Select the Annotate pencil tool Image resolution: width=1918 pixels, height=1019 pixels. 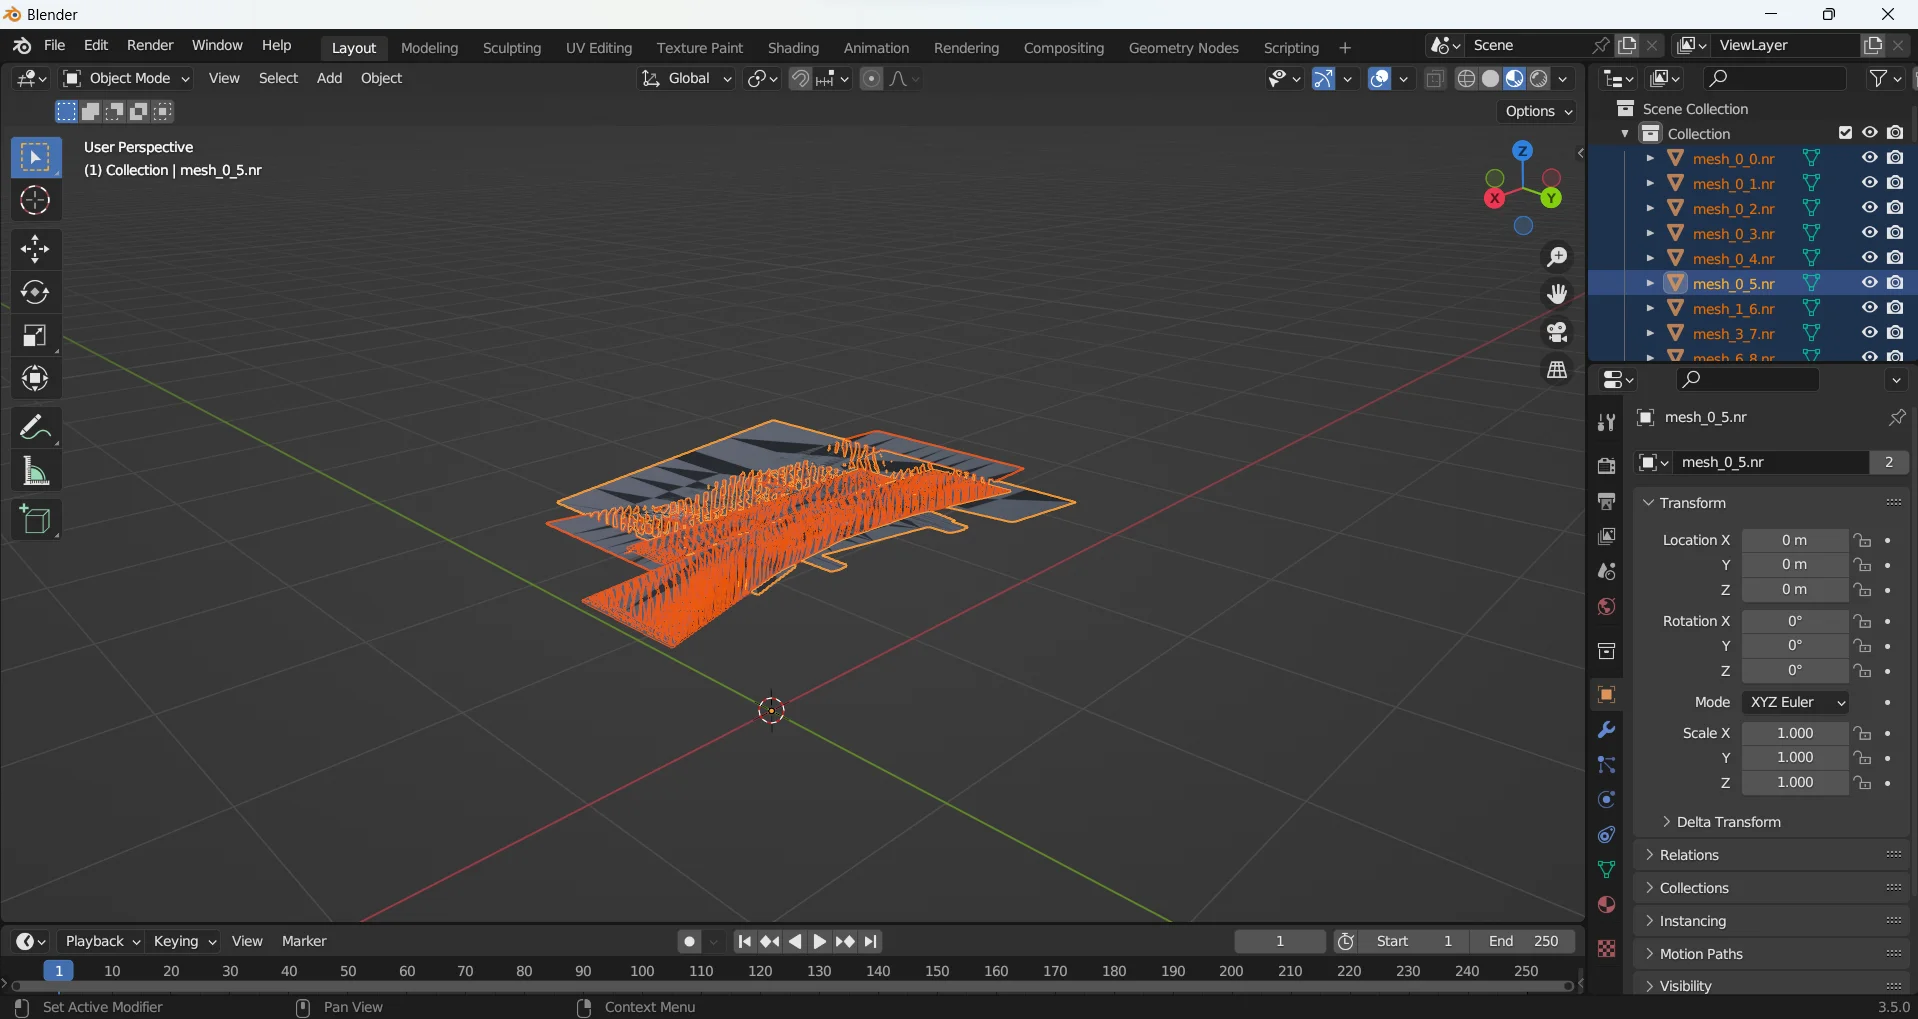(35, 428)
